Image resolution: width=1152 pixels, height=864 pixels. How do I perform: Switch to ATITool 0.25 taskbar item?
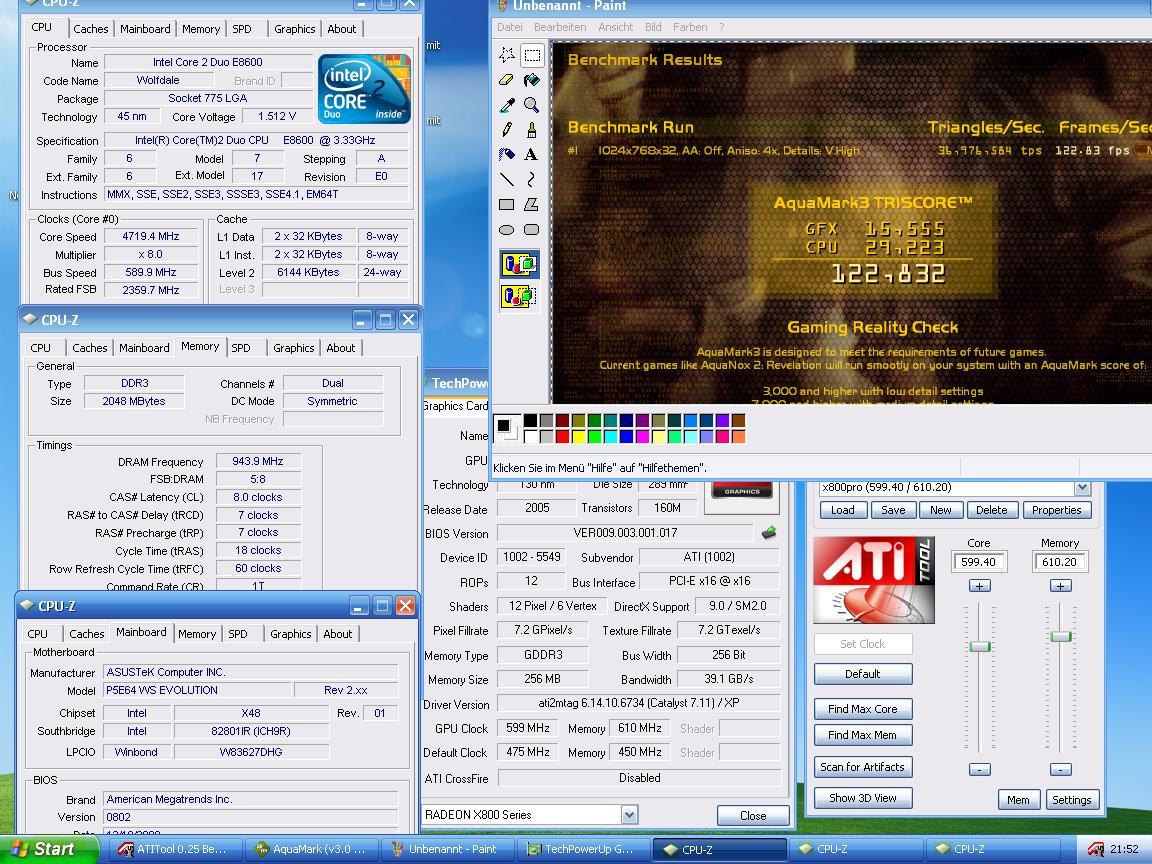click(x=176, y=849)
